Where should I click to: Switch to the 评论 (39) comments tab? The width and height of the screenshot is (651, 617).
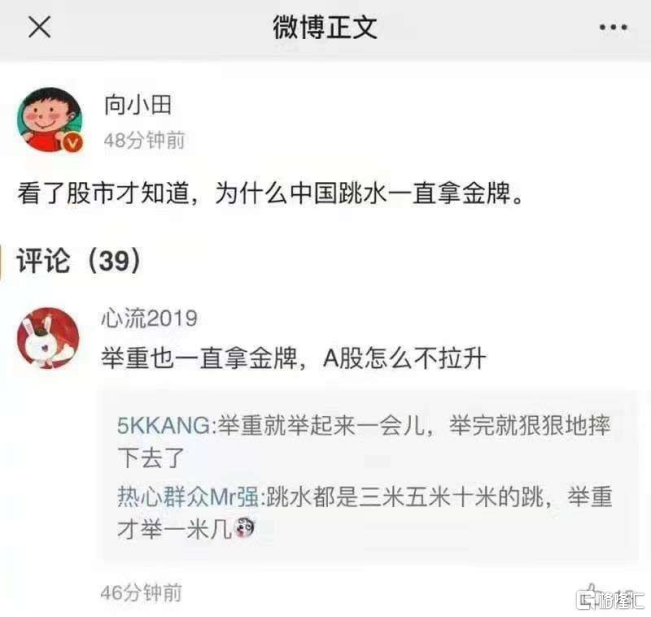pos(79,260)
